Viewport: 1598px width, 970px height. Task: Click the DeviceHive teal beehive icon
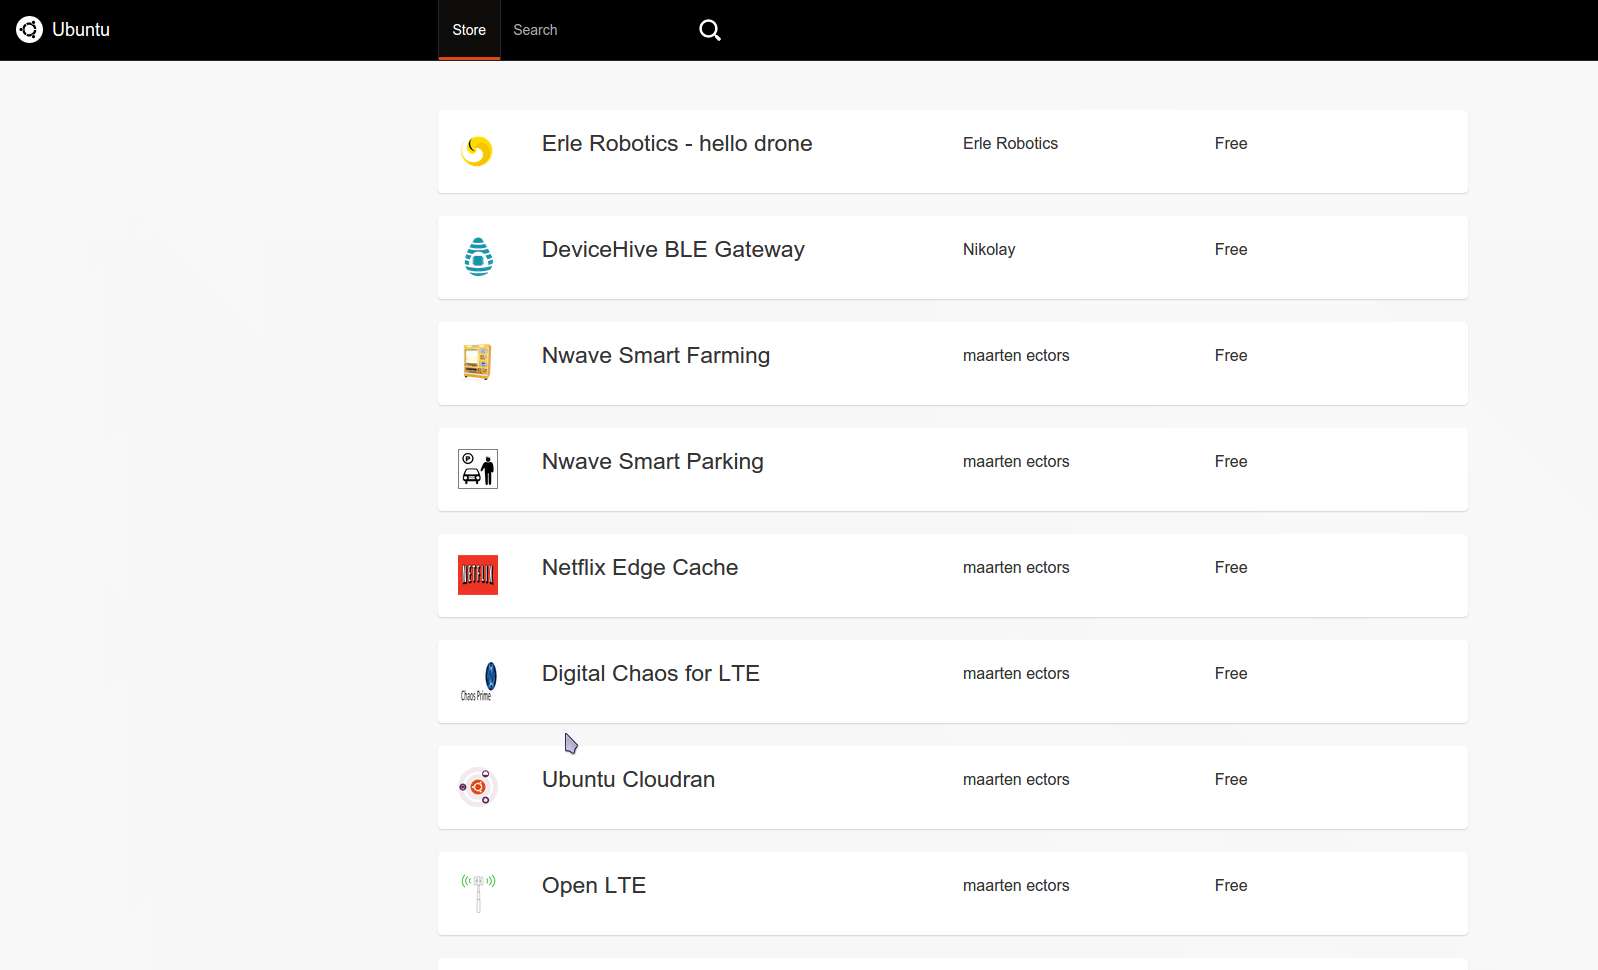click(x=478, y=257)
